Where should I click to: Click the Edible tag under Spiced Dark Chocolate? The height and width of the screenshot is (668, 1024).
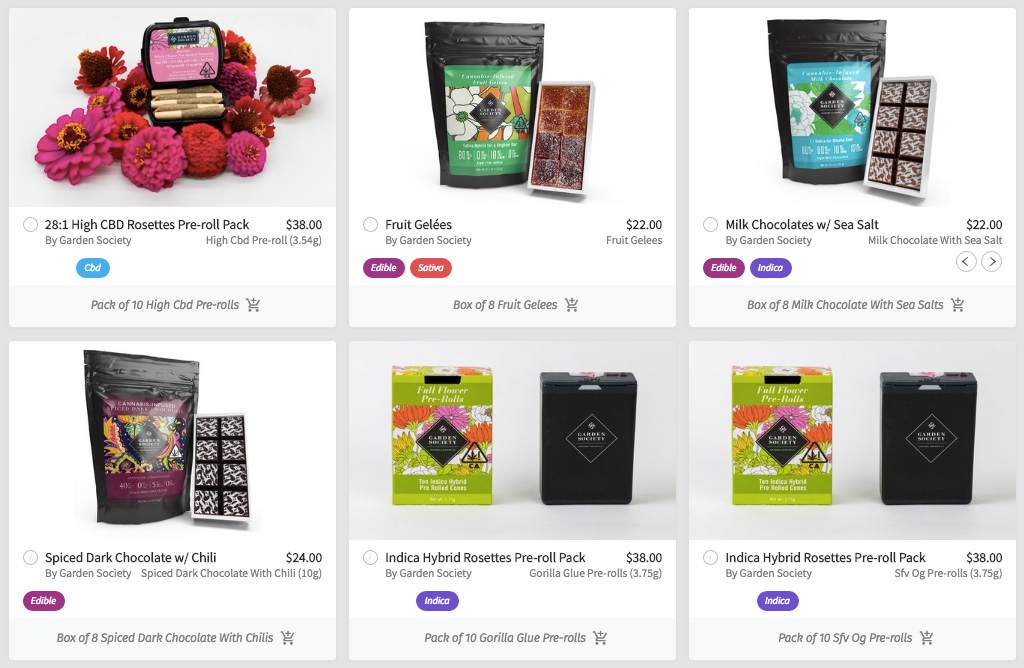[44, 601]
